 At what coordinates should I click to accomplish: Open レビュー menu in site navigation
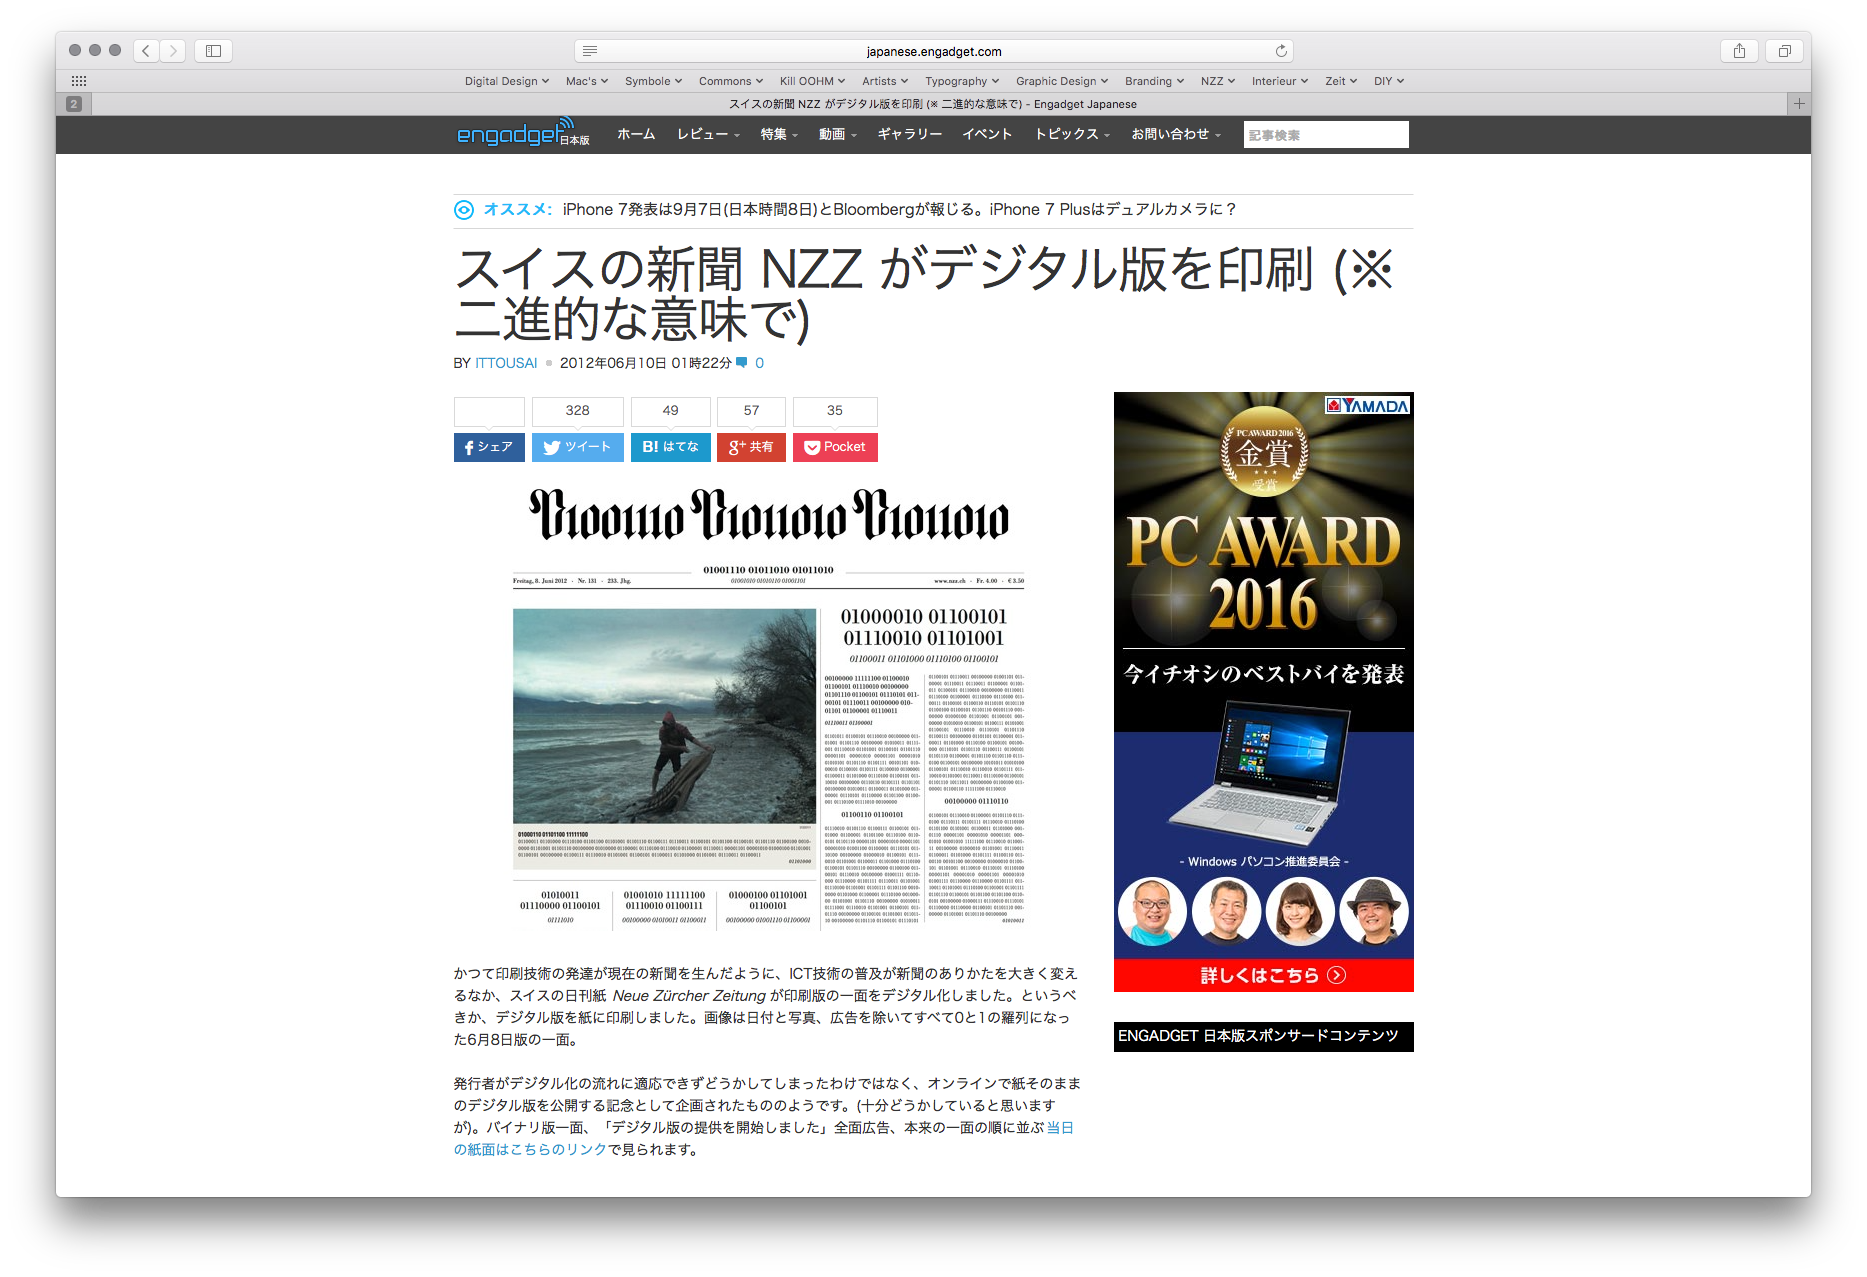point(708,134)
